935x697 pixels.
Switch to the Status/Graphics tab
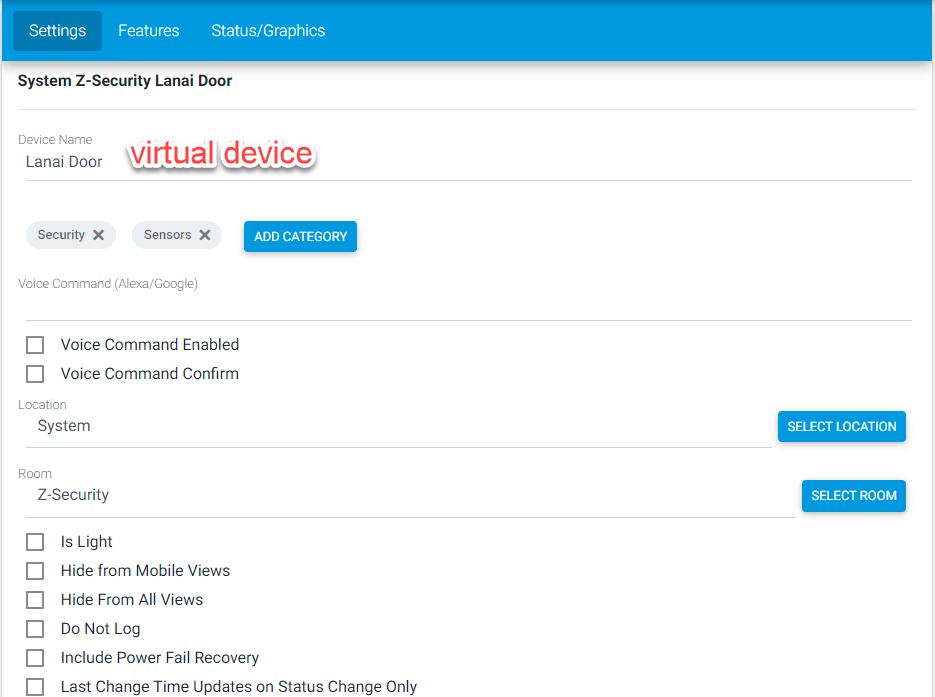[268, 30]
